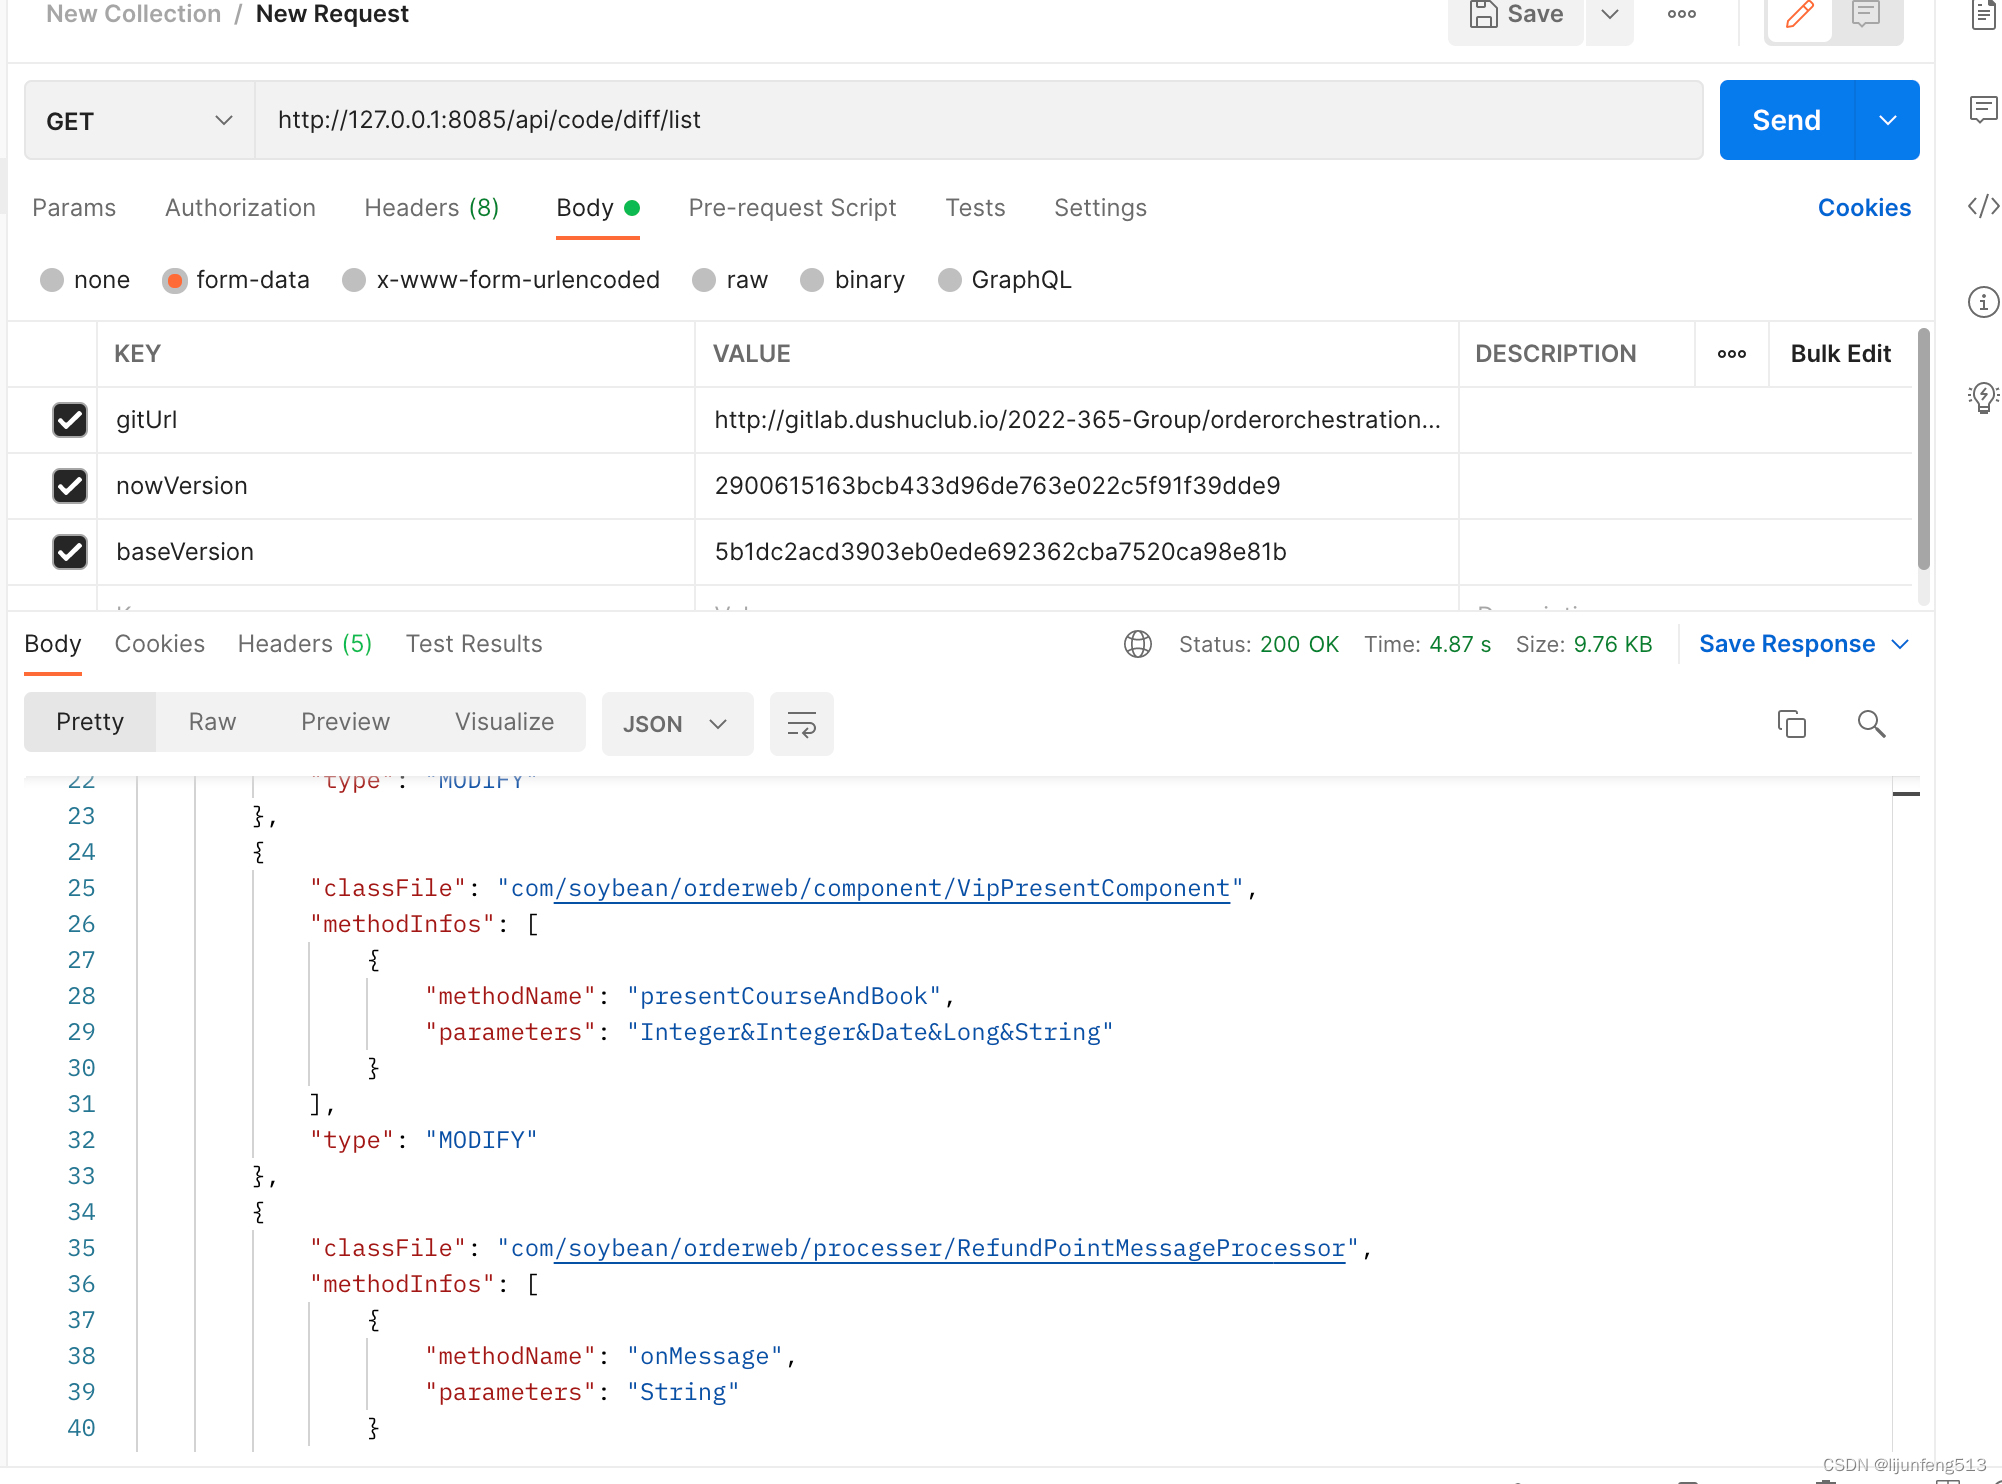
Task: Open the response search magnifier
Action: coord(1871,723)
